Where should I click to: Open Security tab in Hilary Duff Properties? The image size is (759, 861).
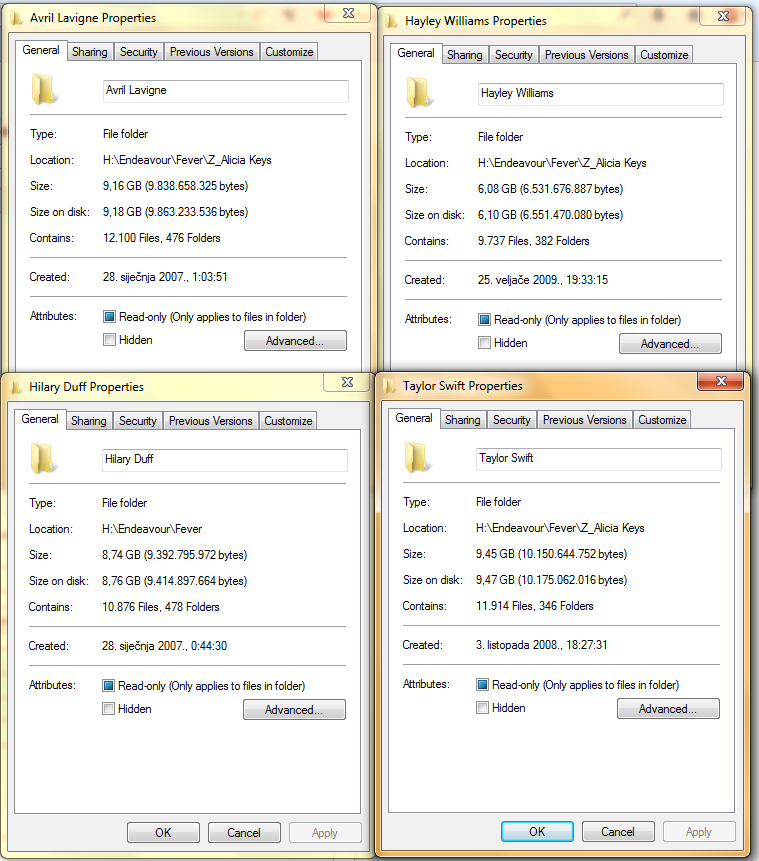tap(138, 421)
